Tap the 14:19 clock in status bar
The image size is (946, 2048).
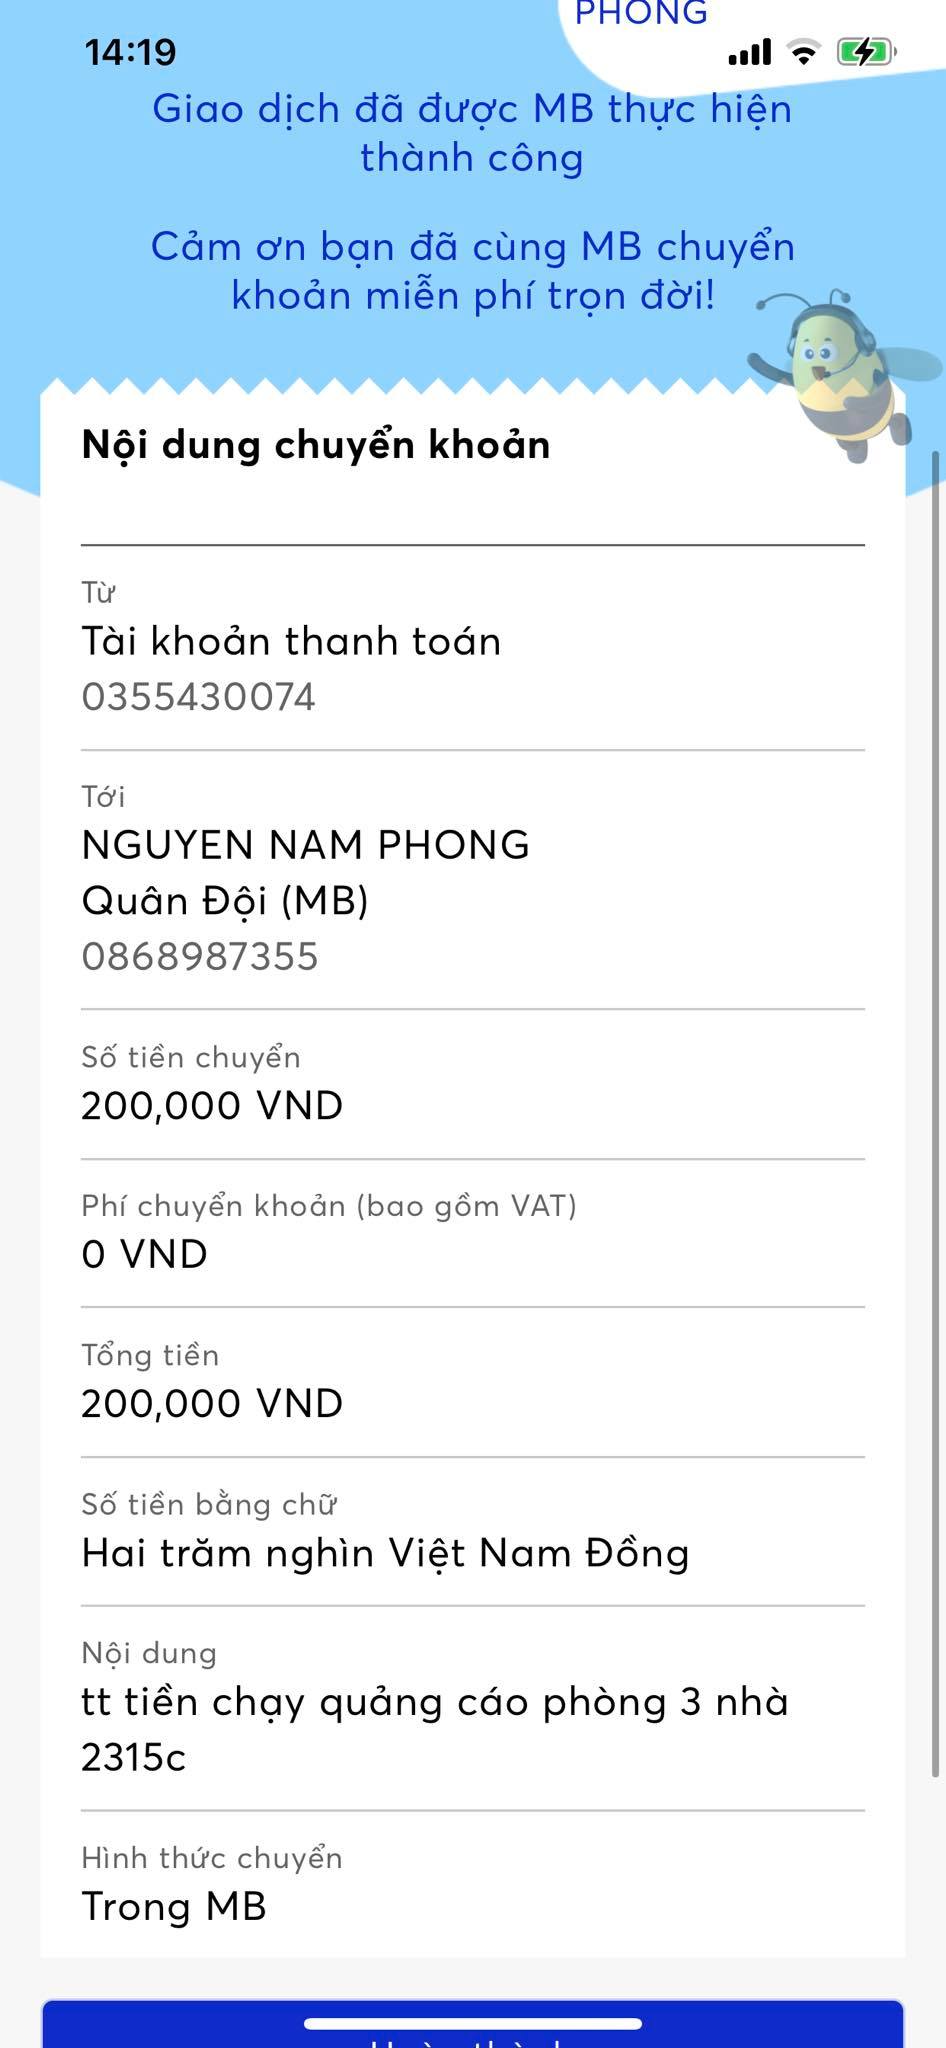click(x=130, y=53)
